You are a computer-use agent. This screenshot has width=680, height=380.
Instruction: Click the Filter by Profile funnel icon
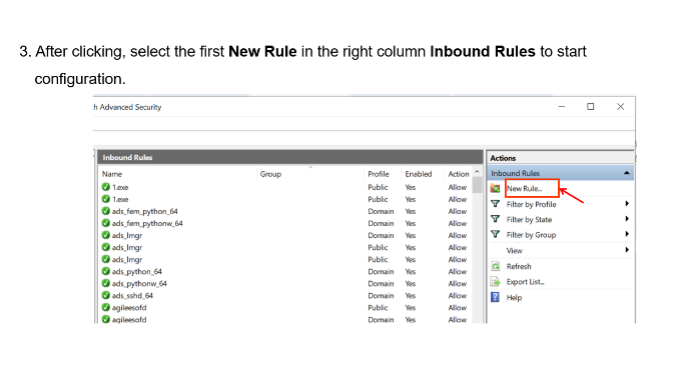tap(495, 204)
